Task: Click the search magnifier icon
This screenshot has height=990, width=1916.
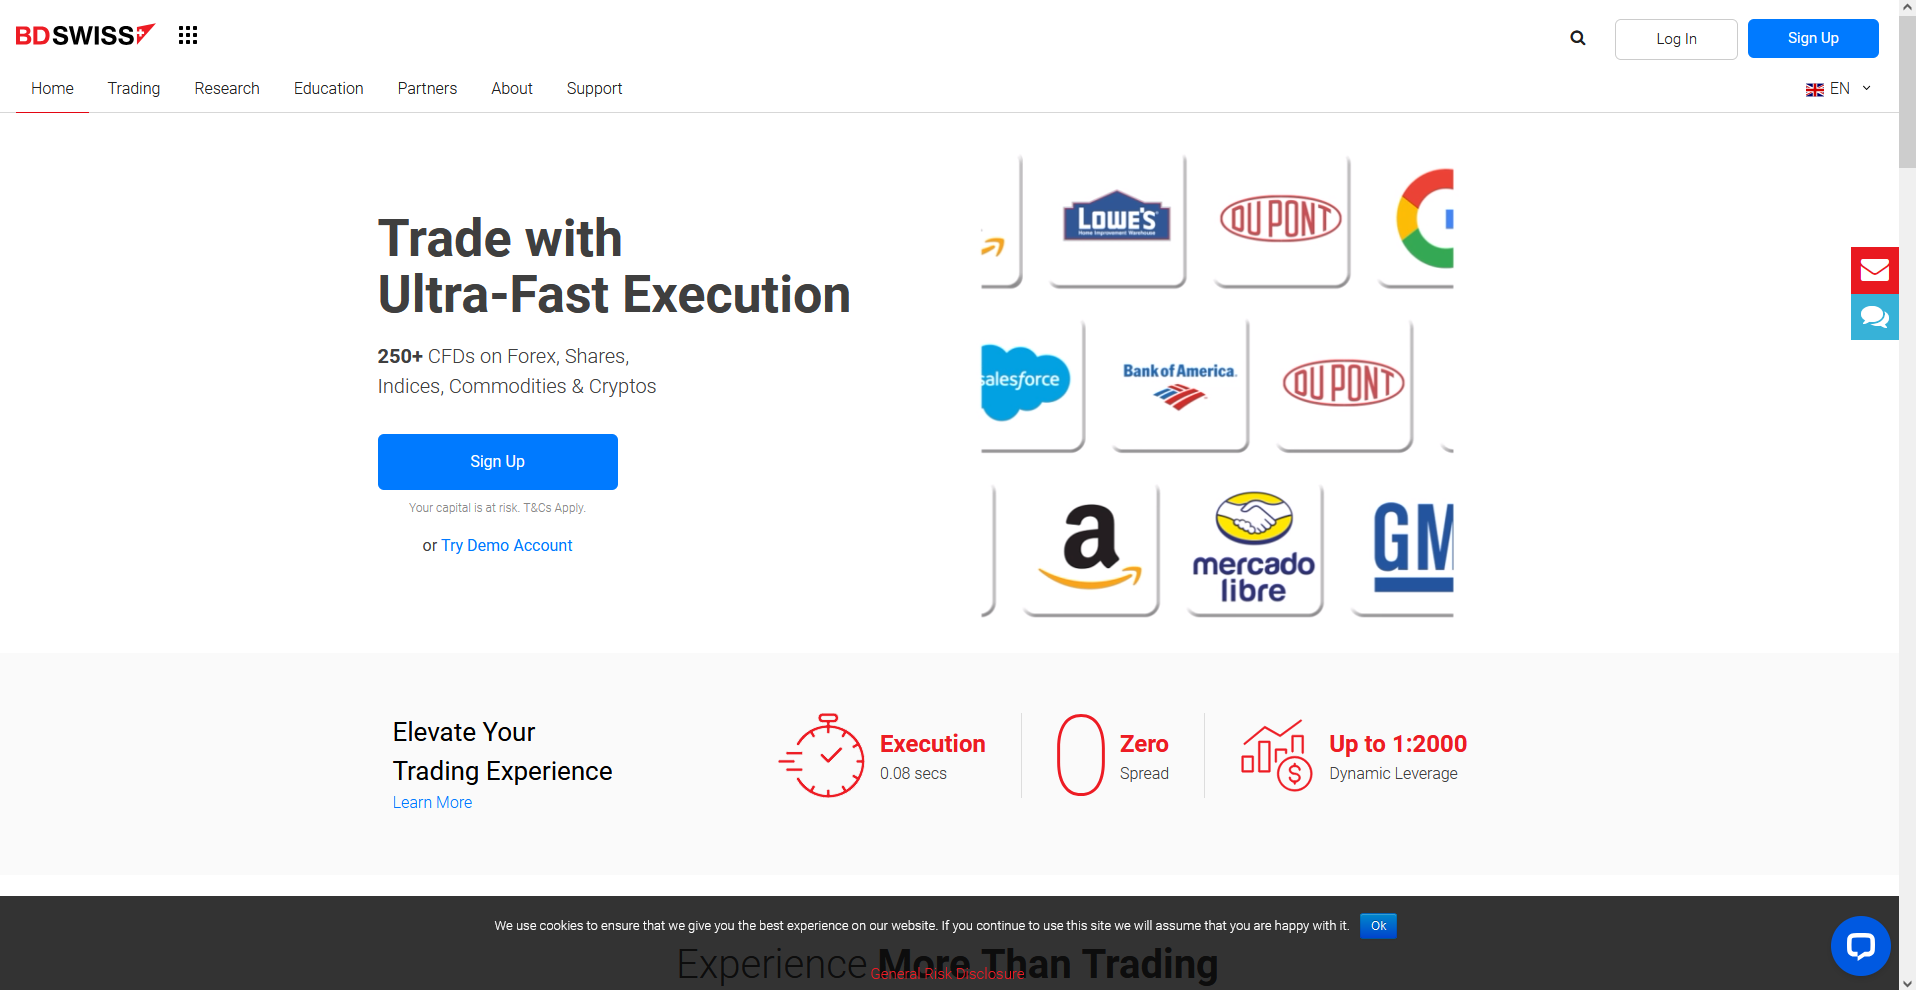Action: (x=1578, y=38)
